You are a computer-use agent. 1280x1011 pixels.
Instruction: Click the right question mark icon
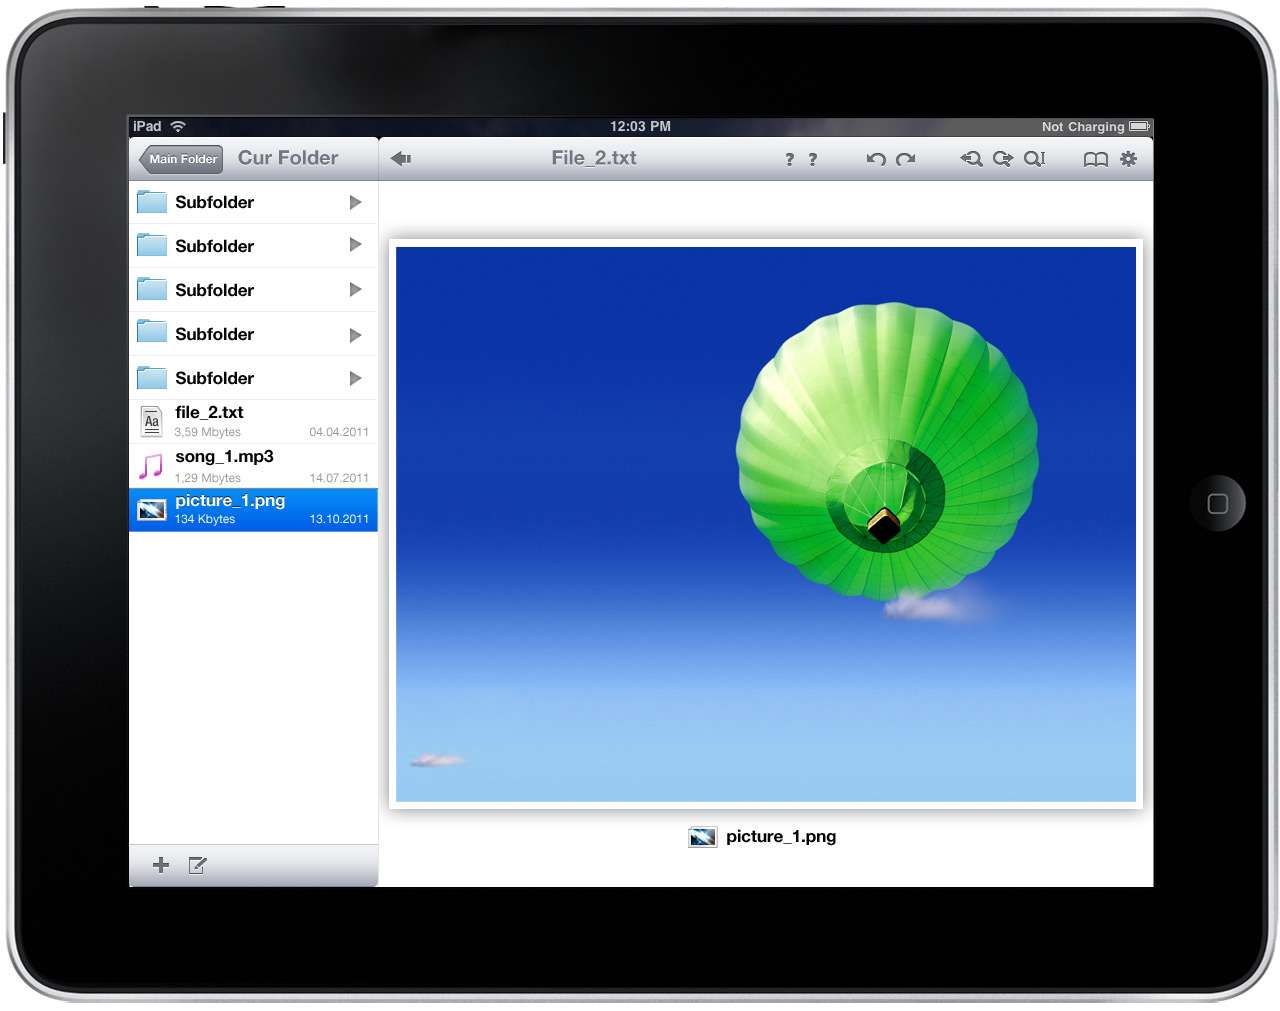point(813,159)
